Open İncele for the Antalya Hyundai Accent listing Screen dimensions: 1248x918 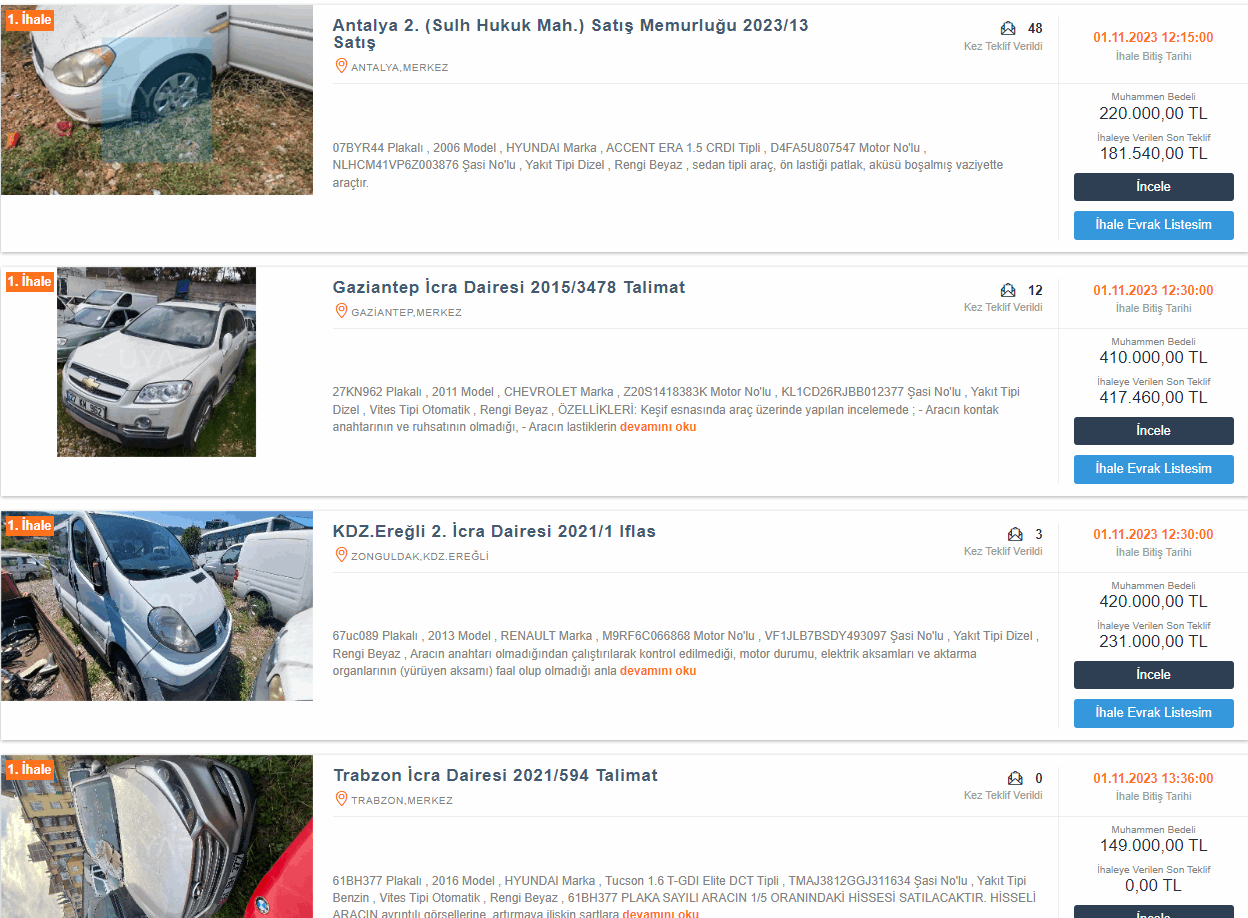(1153, 187)
